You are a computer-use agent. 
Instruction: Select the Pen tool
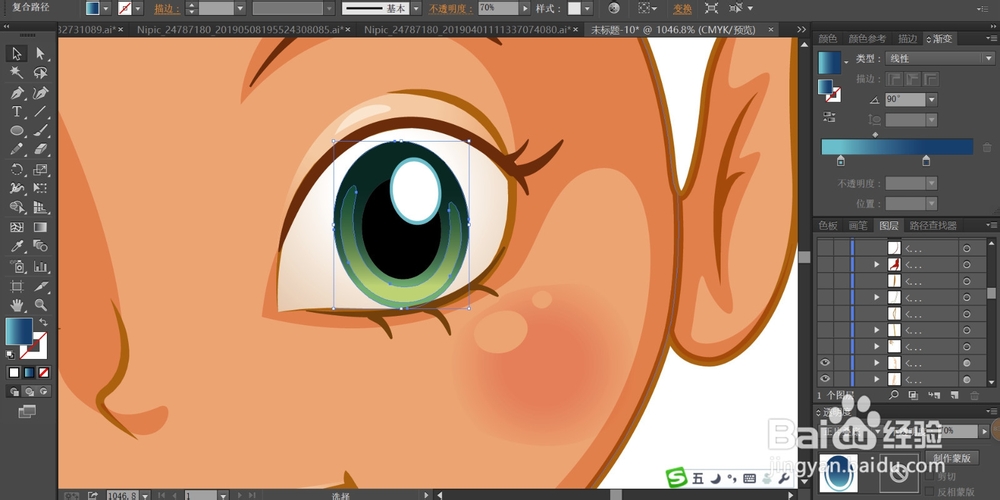pyautogui.click(x=17, y=93)
